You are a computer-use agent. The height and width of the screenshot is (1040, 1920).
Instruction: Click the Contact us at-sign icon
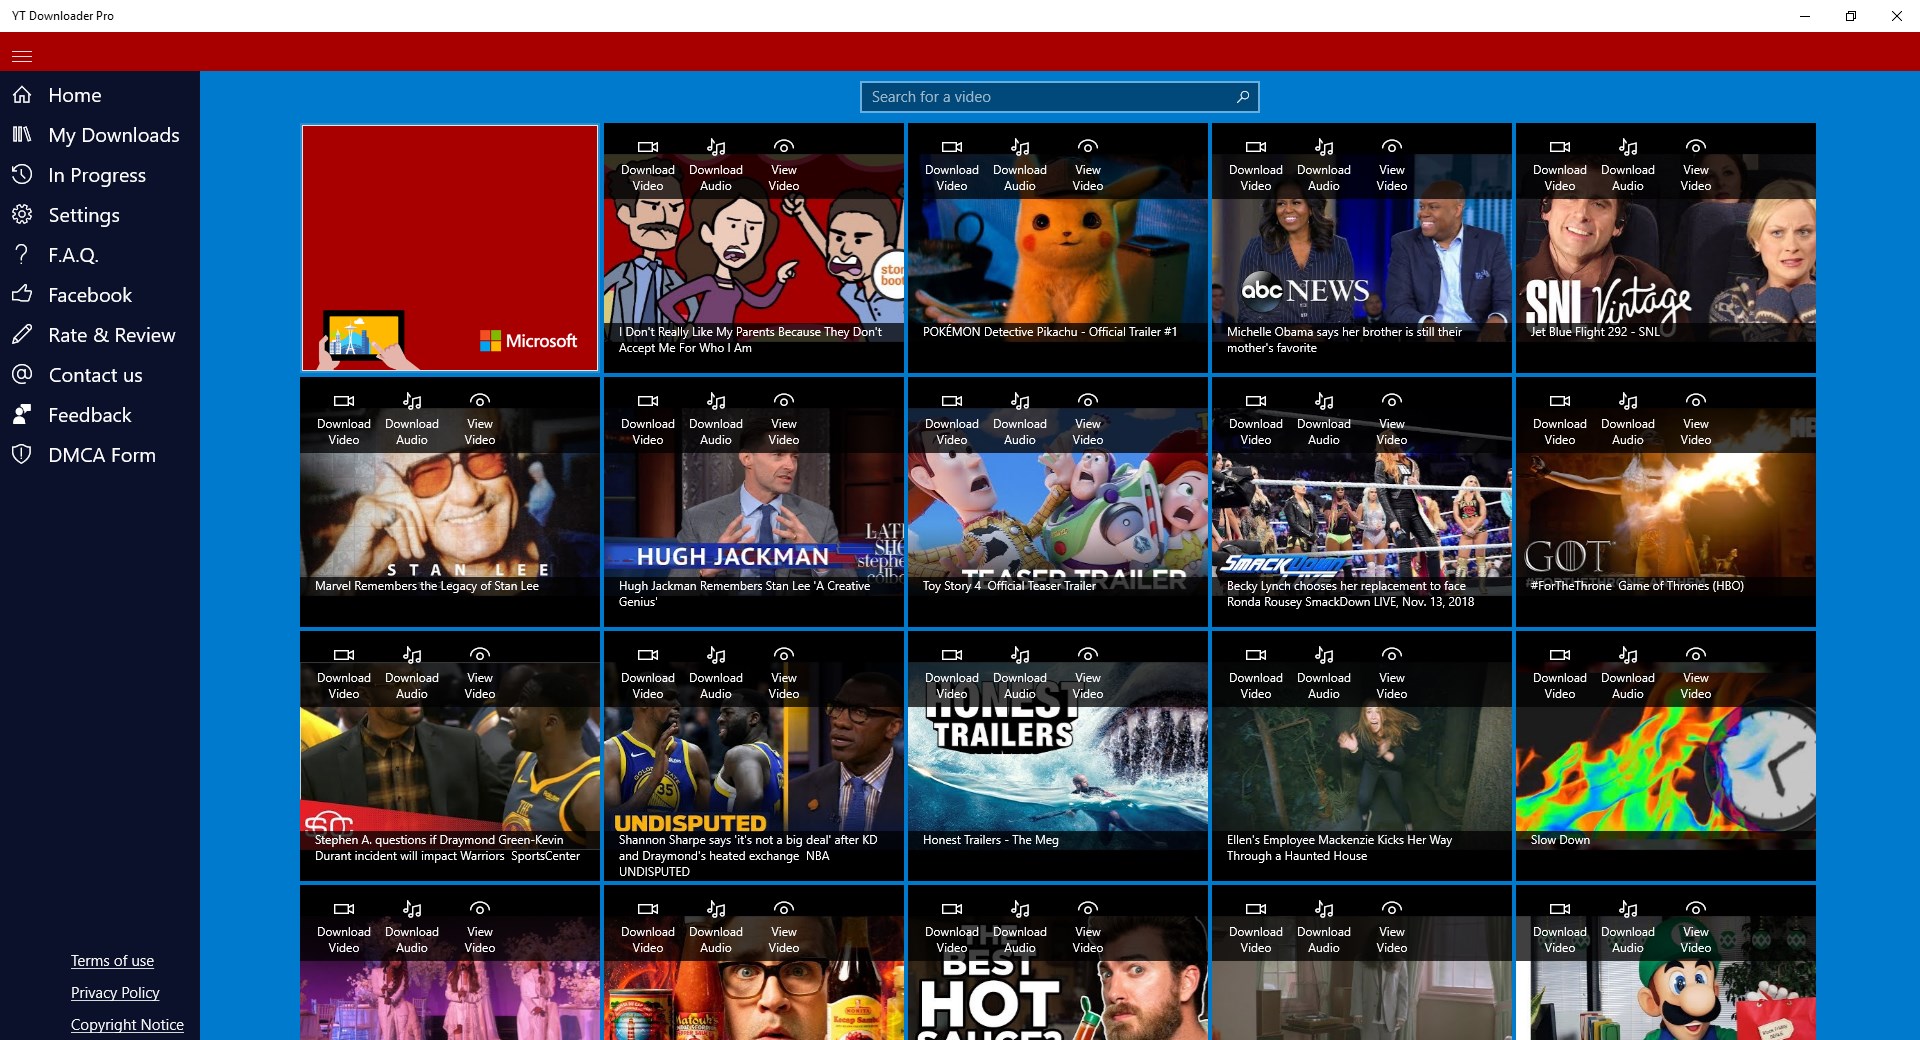point(22,375)
